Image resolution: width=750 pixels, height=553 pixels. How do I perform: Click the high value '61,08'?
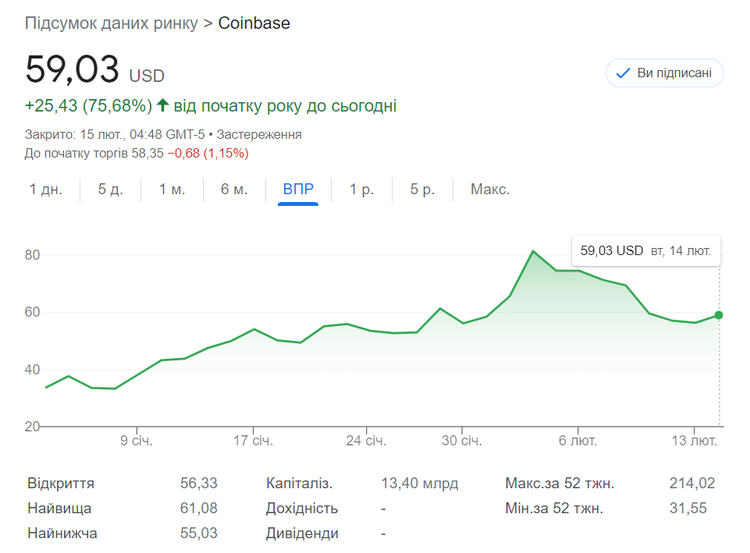click(199, 508)
